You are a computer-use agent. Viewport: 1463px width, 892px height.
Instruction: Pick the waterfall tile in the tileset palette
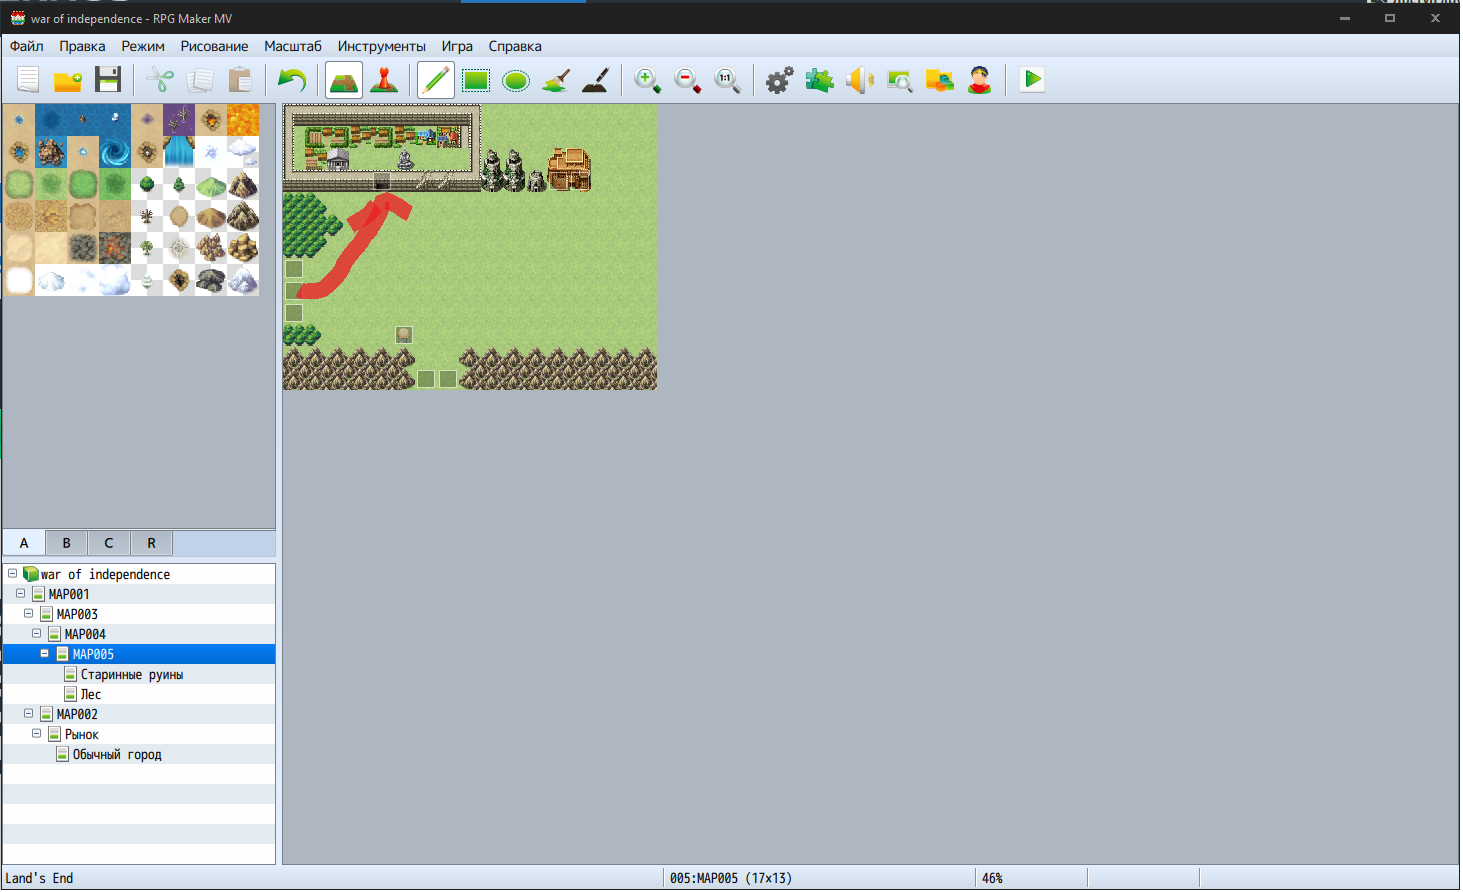click(179, 152)
